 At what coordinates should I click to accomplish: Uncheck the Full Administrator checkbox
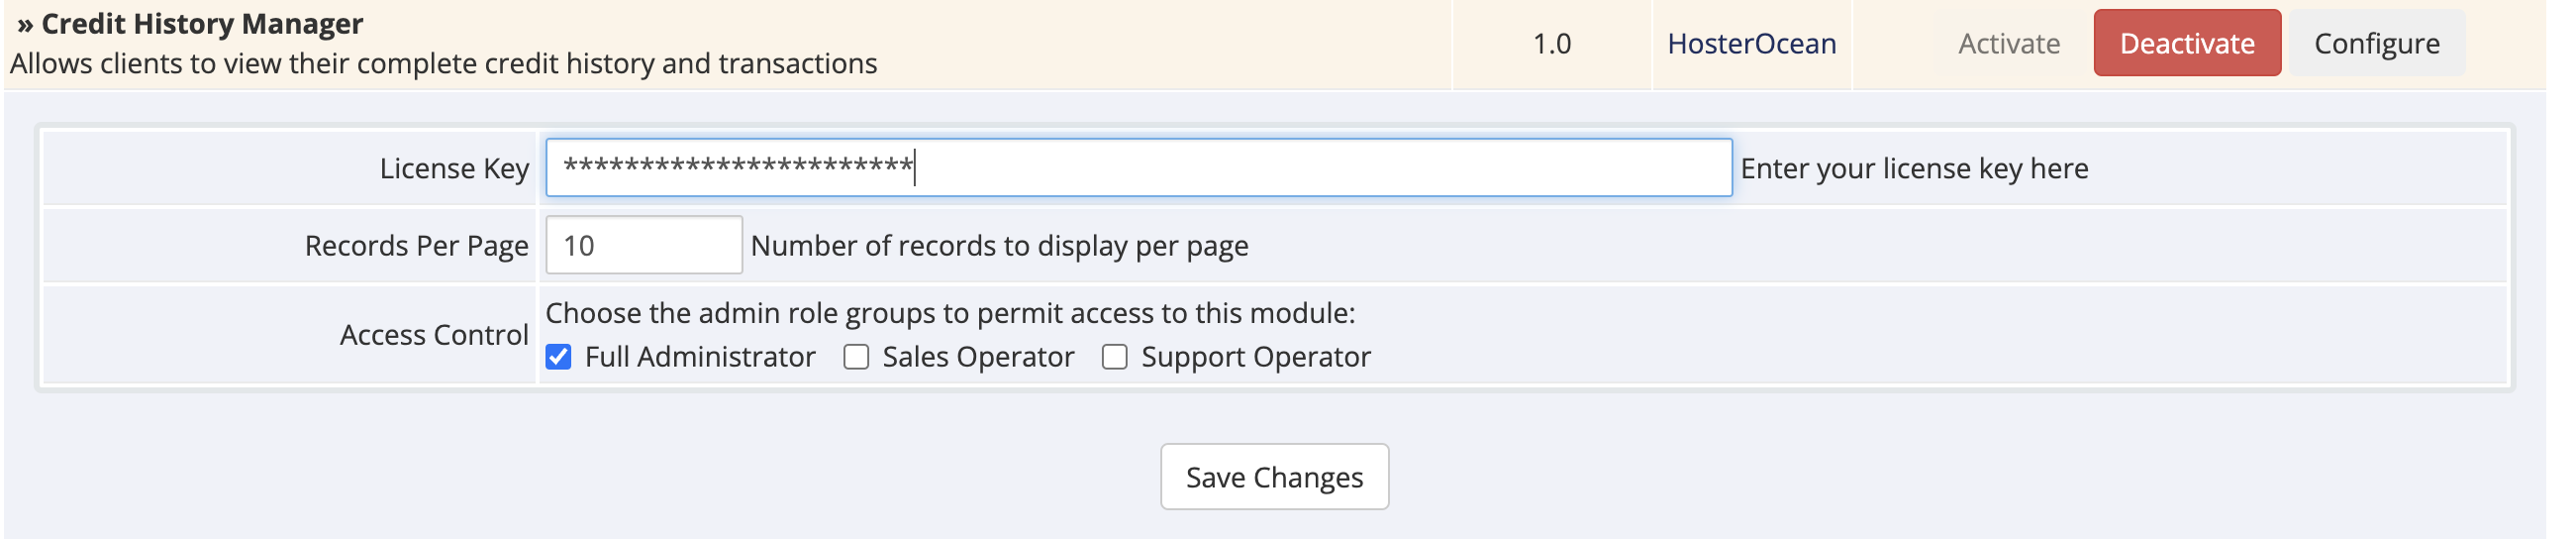558,357
